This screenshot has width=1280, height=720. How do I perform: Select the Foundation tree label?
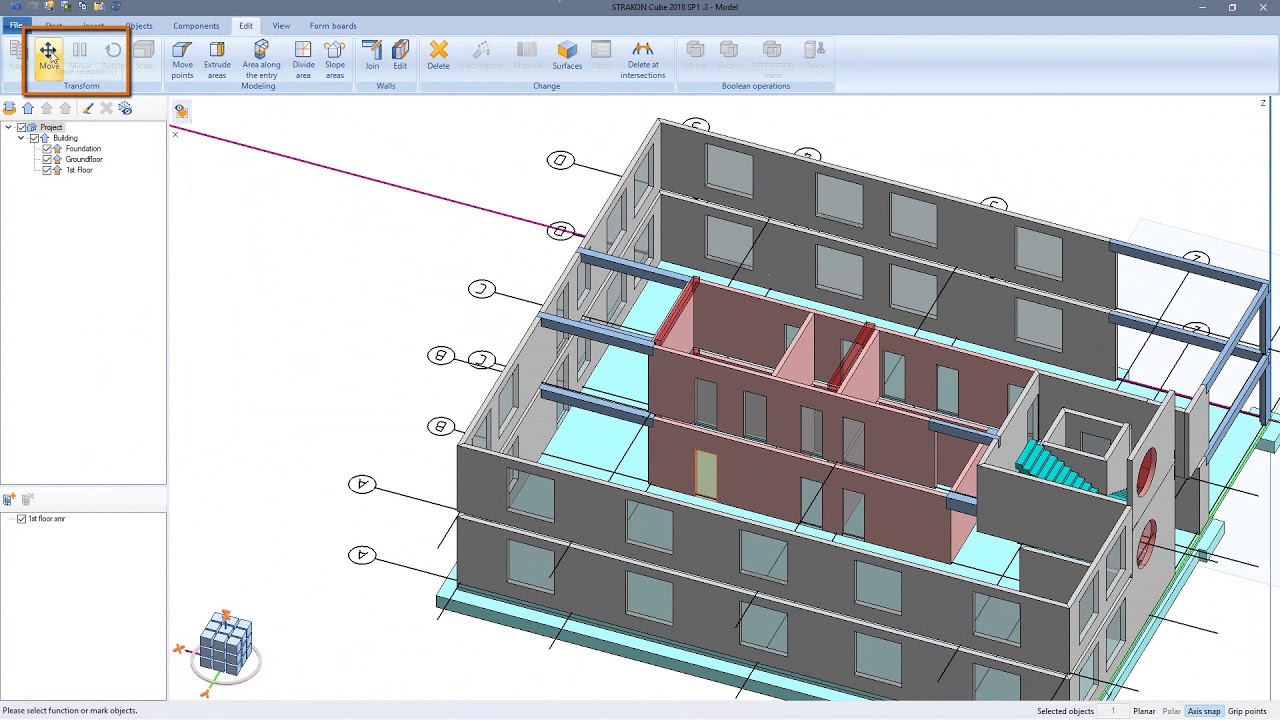tap(83, 149)
